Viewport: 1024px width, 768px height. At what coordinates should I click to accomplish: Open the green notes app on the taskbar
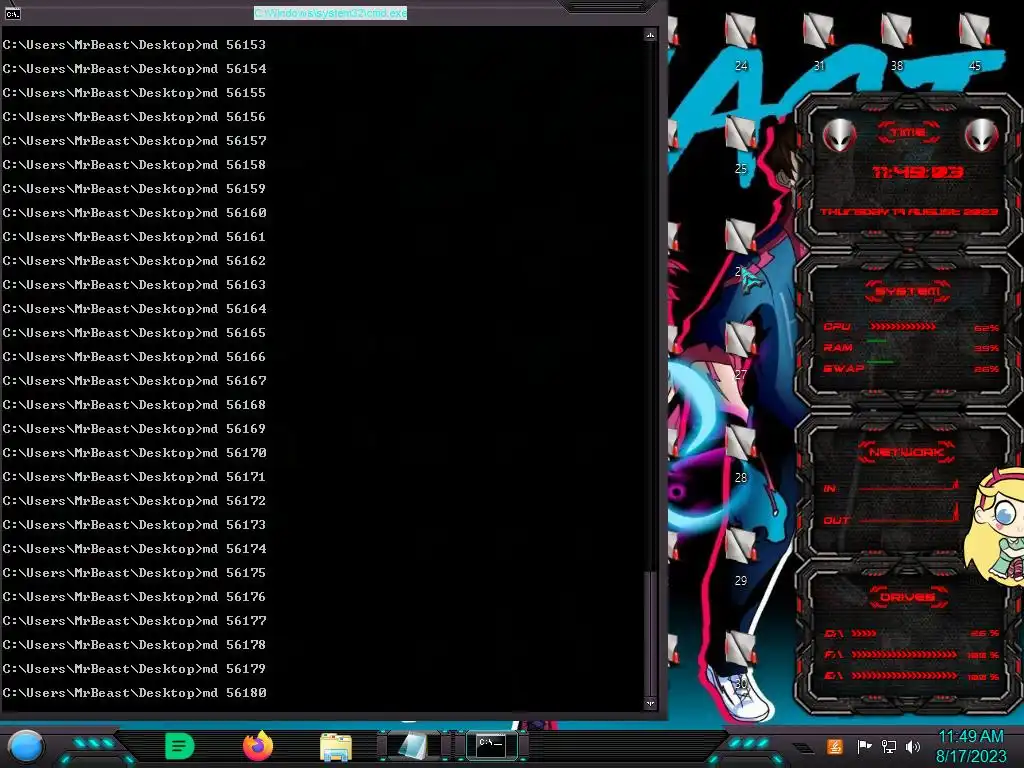tap(180, 746)
